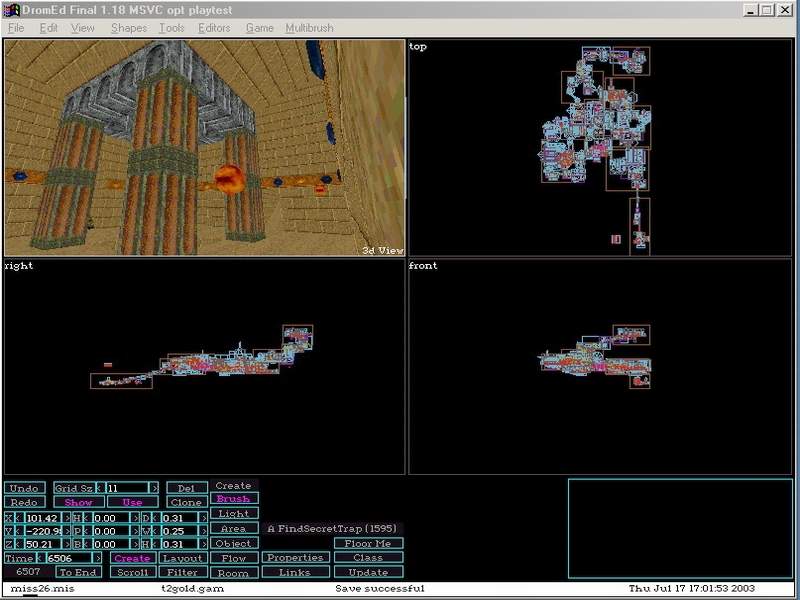This screenshot has height=600, width=800.
Task: Click the Update button
Action: pyautogui.click(x=368, y=572)
